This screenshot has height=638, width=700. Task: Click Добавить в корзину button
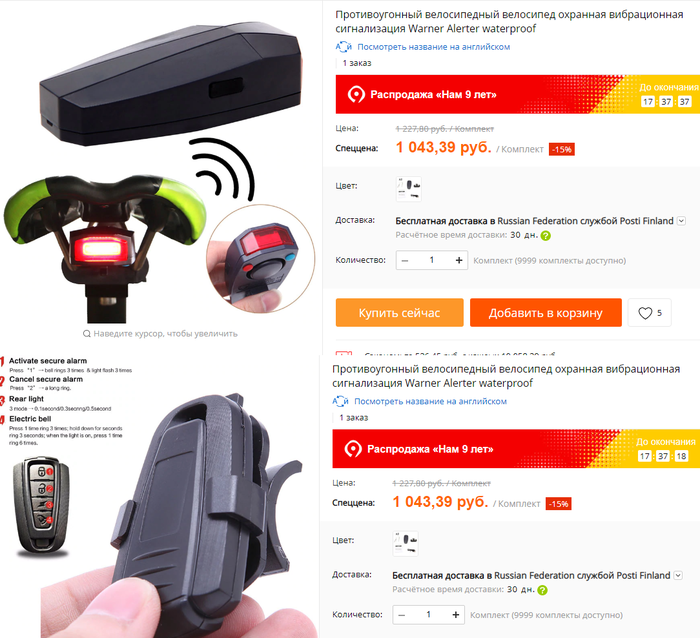coord(546,313)
